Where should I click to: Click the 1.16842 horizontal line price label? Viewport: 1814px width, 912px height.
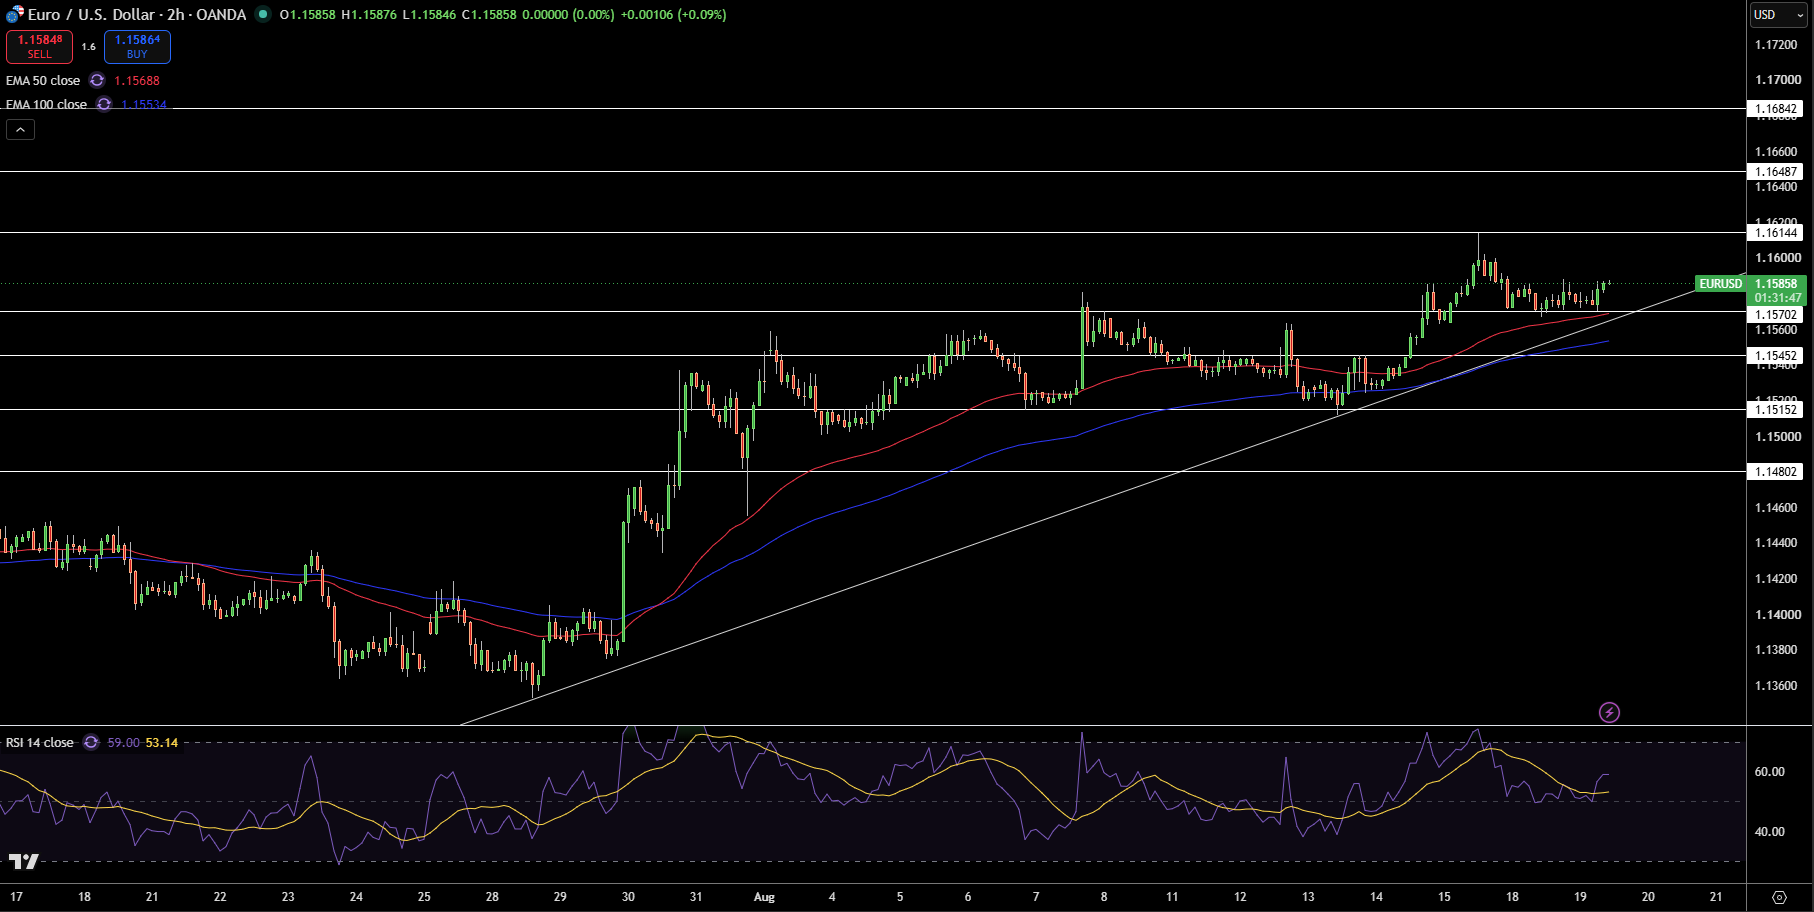(1777, 109)
